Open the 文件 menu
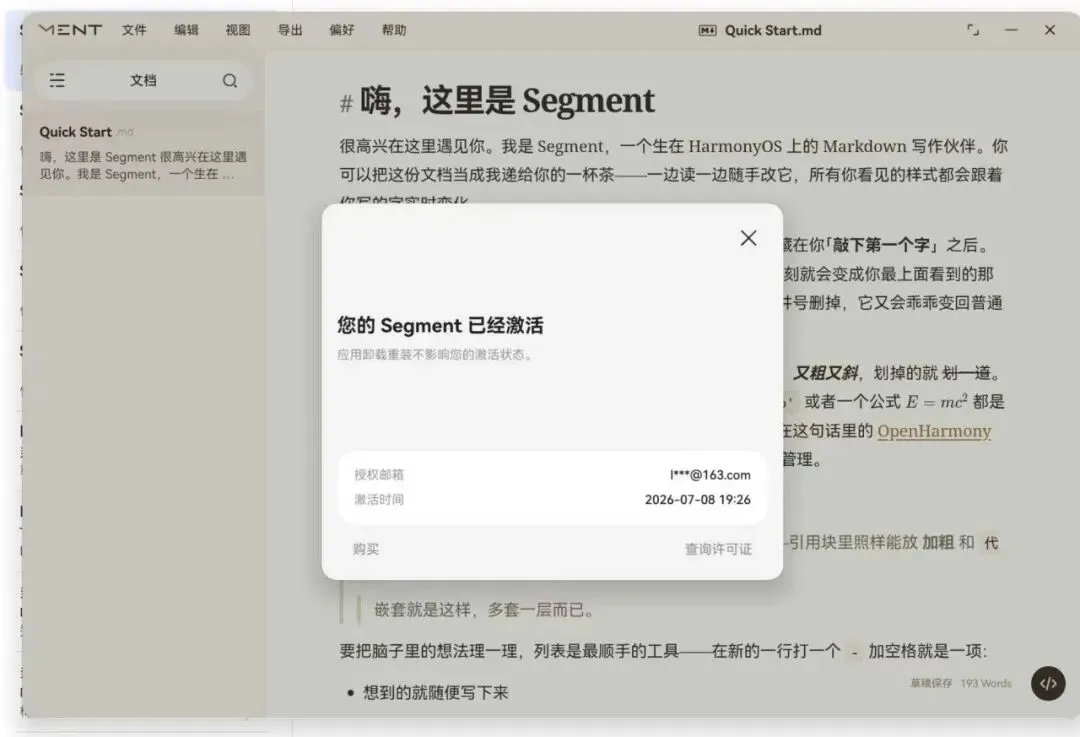Viewport: 1080px width, 737px height. click(x=134, y=30)
